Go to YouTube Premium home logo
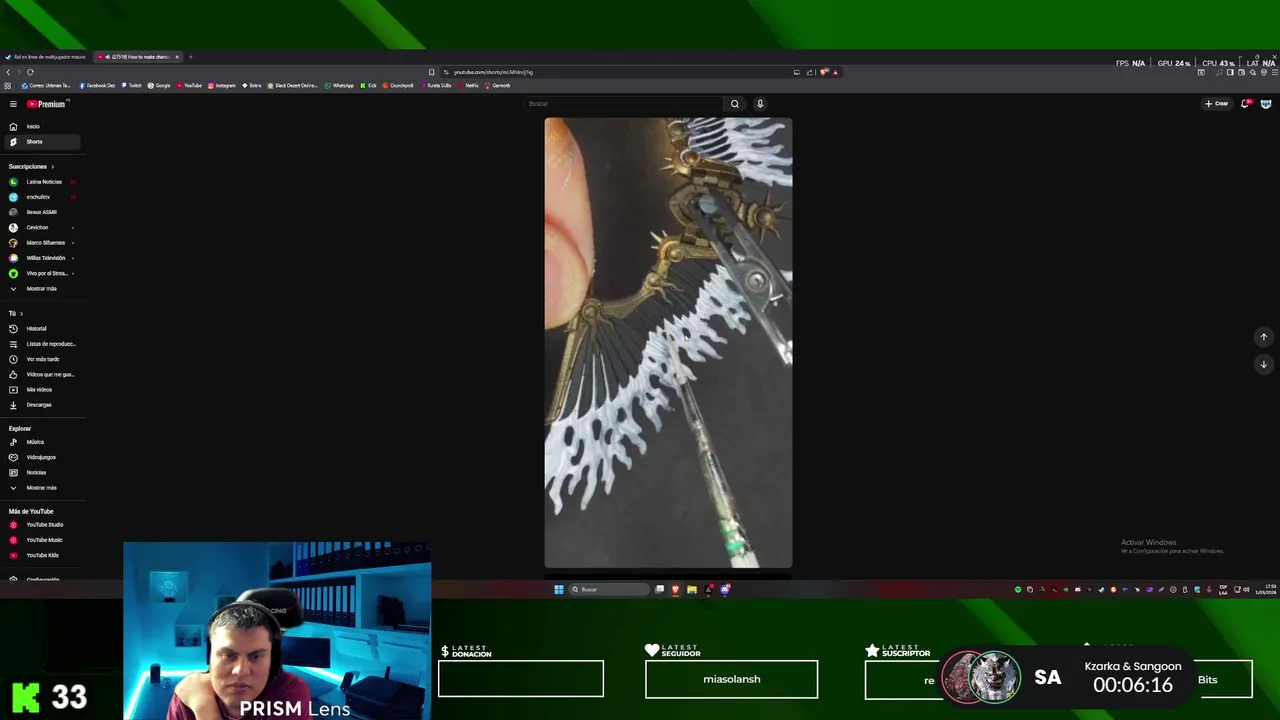This screenshot has width=1280, height=720. (46, 104)
